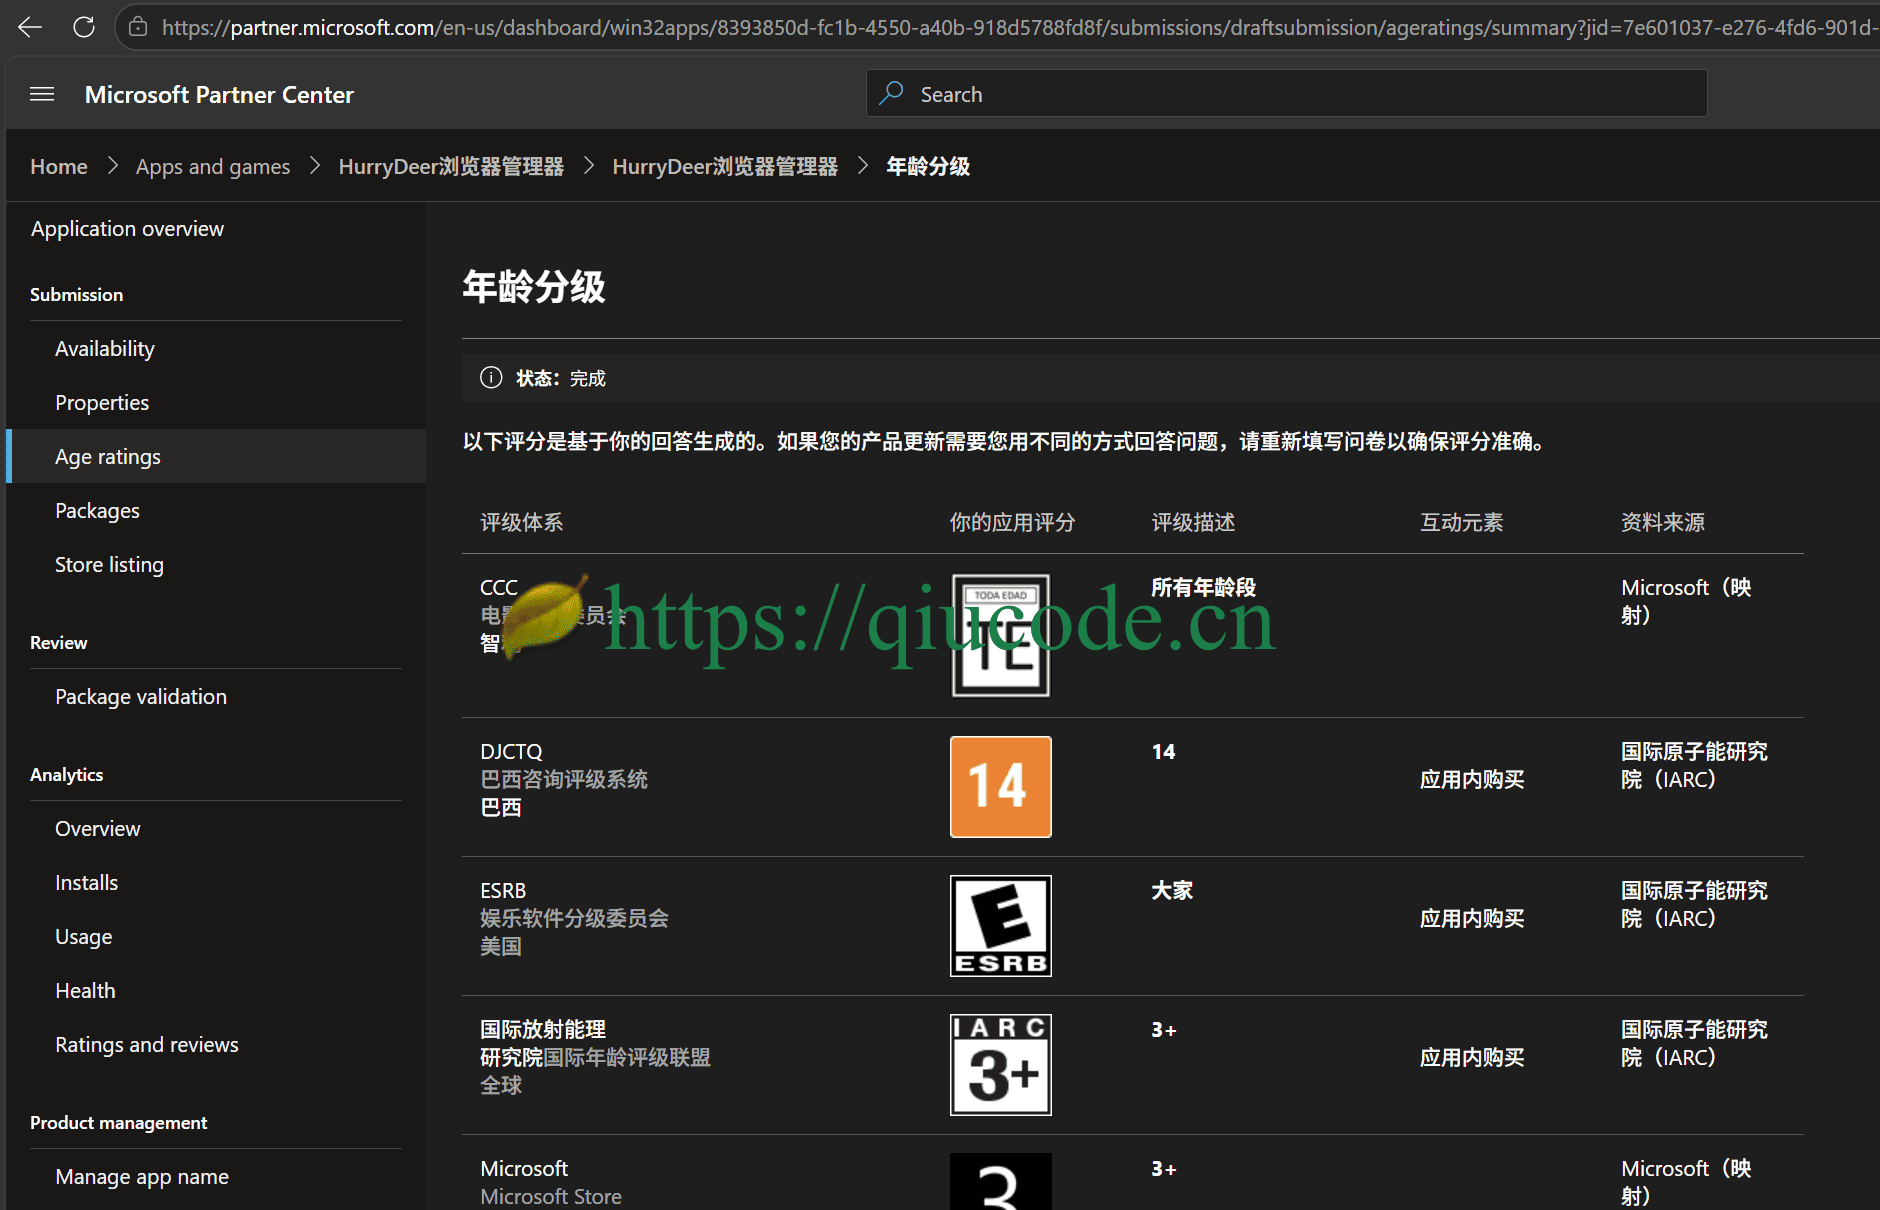Image resolution: width=1880 pixels, height=1210 pixels.
Task: Click the Microsoft Store 3 rating badge
Action: pos(1000,1181)
